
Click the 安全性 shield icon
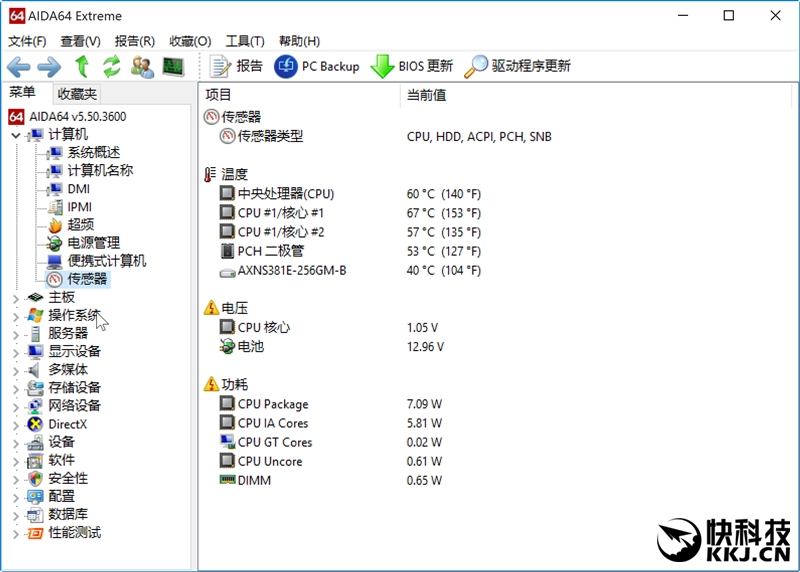[35, 479]
